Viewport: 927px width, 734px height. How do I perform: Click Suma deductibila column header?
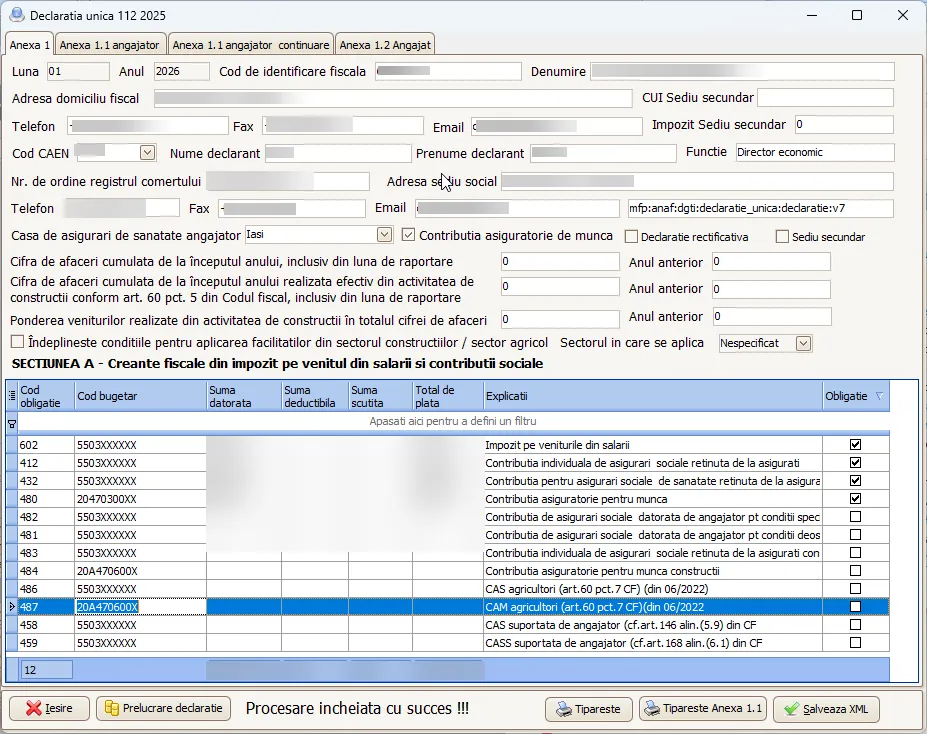315,396
